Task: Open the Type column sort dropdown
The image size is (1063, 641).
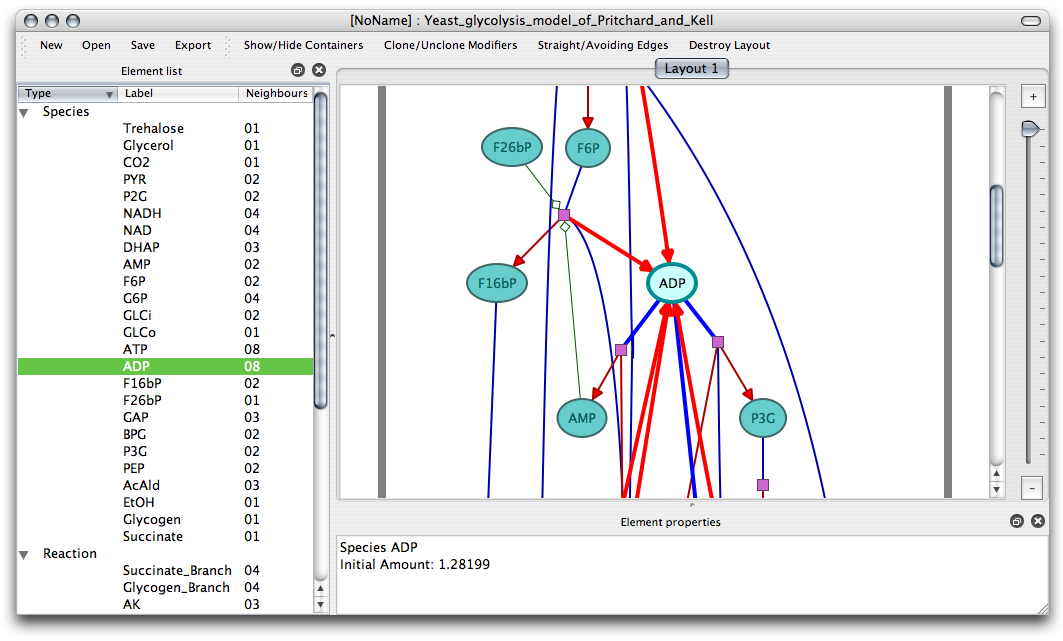Action: [109, 94]
